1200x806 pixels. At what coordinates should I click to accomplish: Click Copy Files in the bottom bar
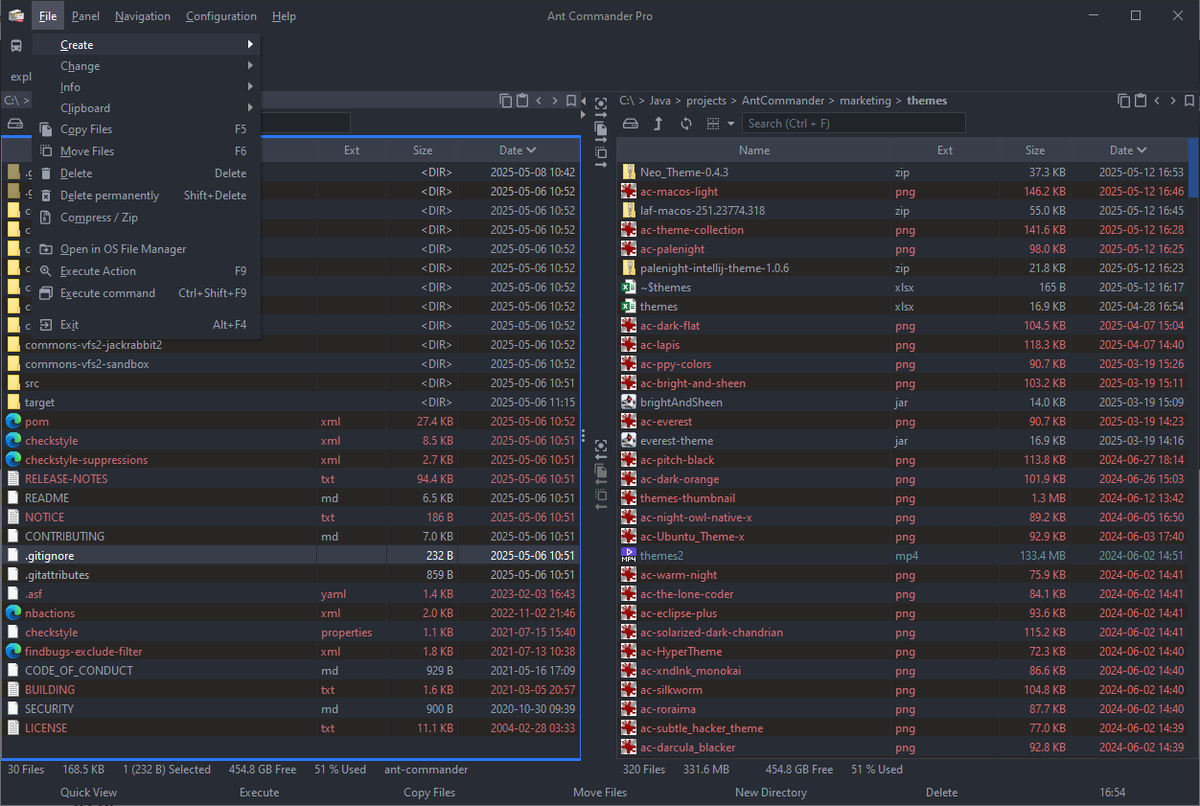click(429, 792)
